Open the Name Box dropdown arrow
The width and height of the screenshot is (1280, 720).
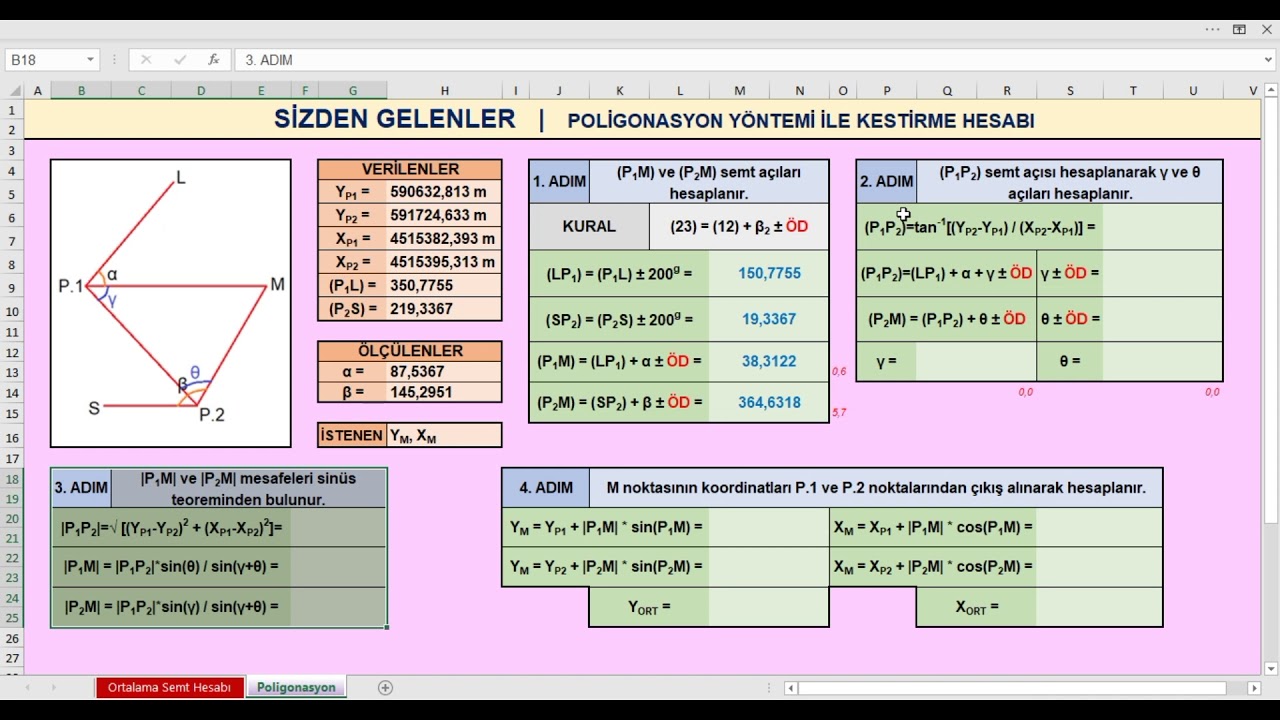point(90,60)
